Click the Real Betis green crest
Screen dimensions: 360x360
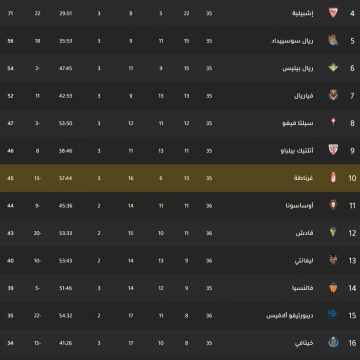333,68
